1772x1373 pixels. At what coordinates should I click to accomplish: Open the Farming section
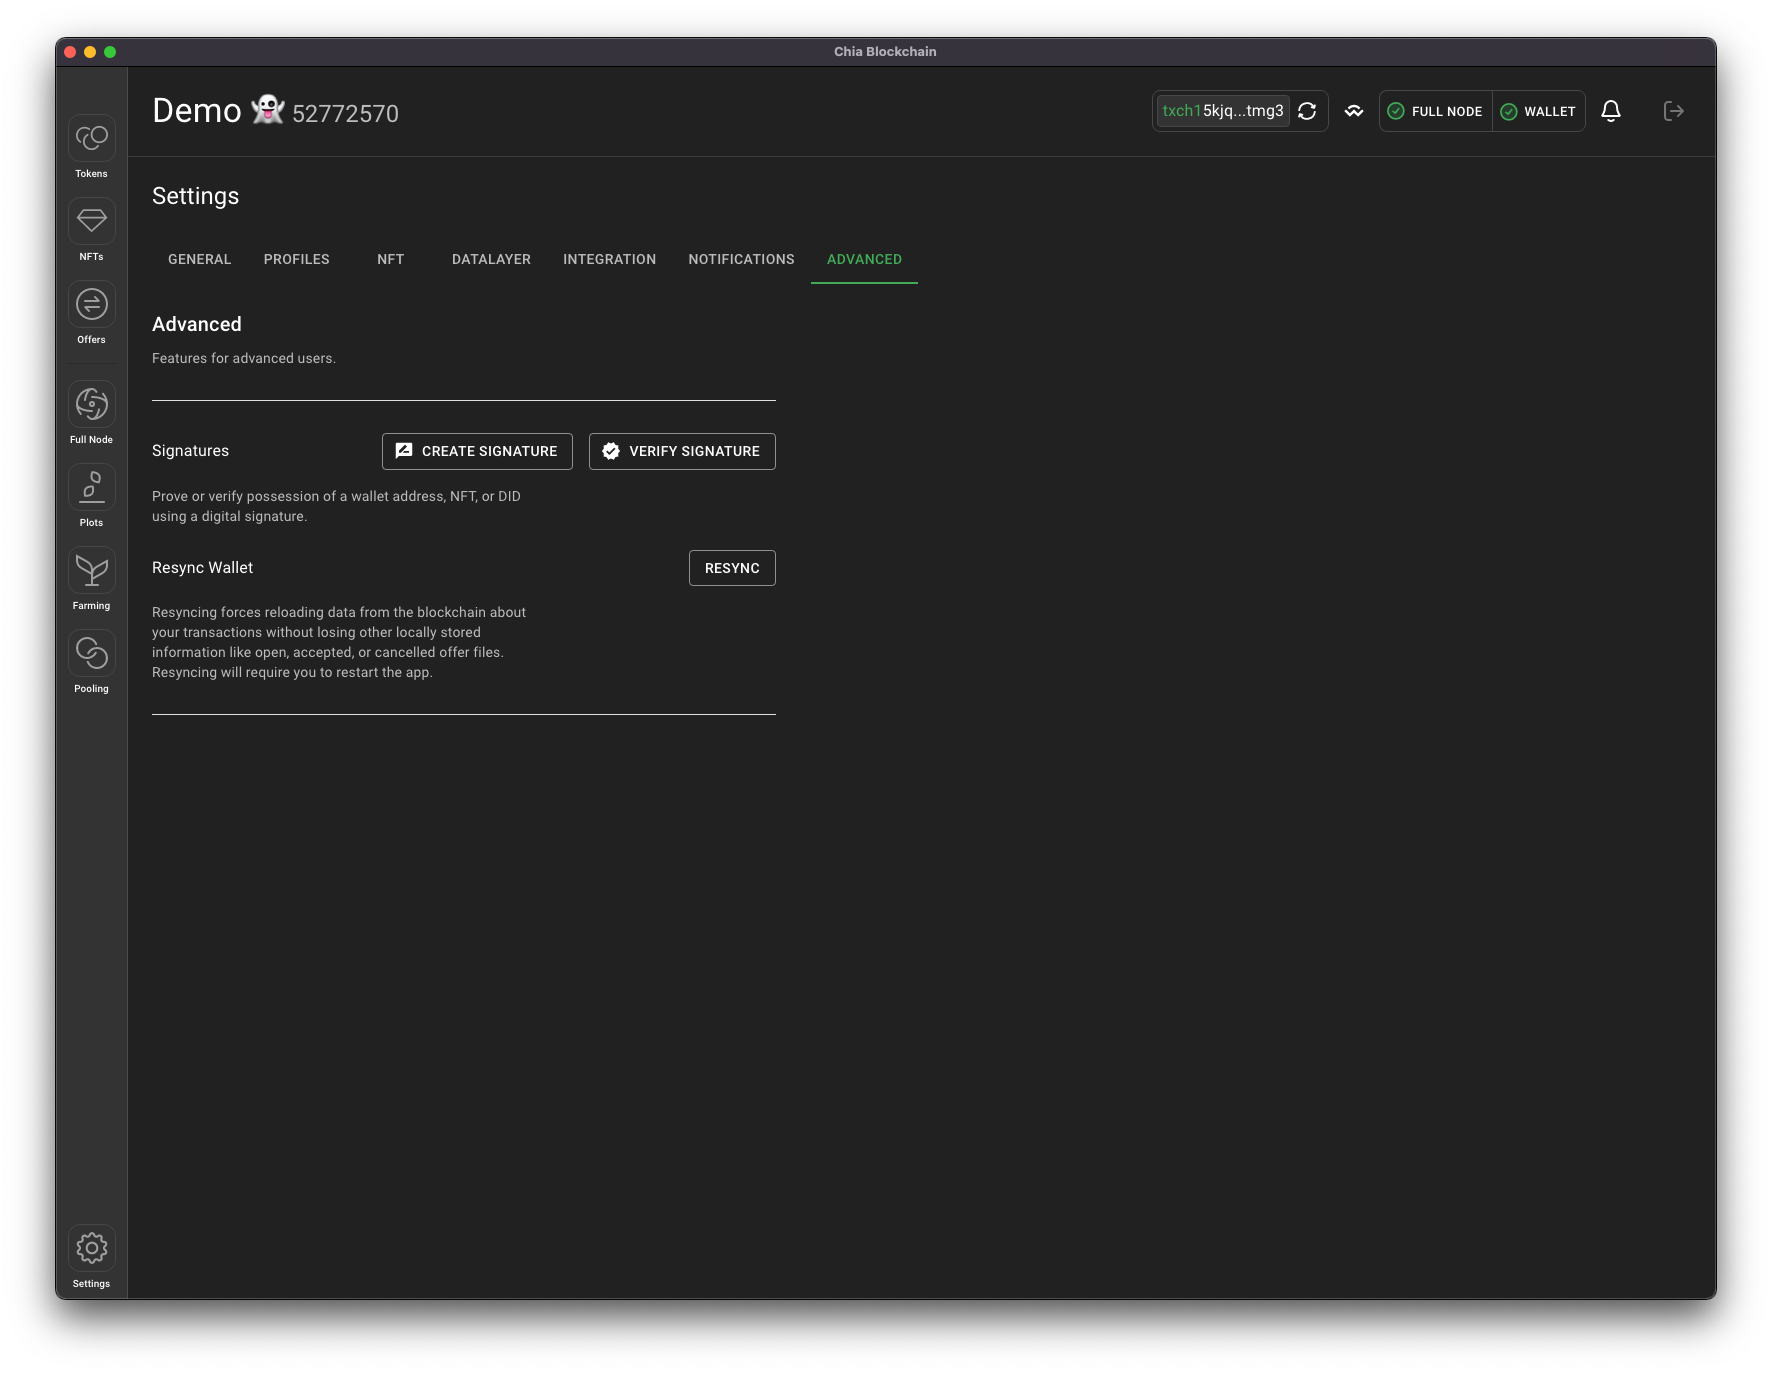coord(91,579)
